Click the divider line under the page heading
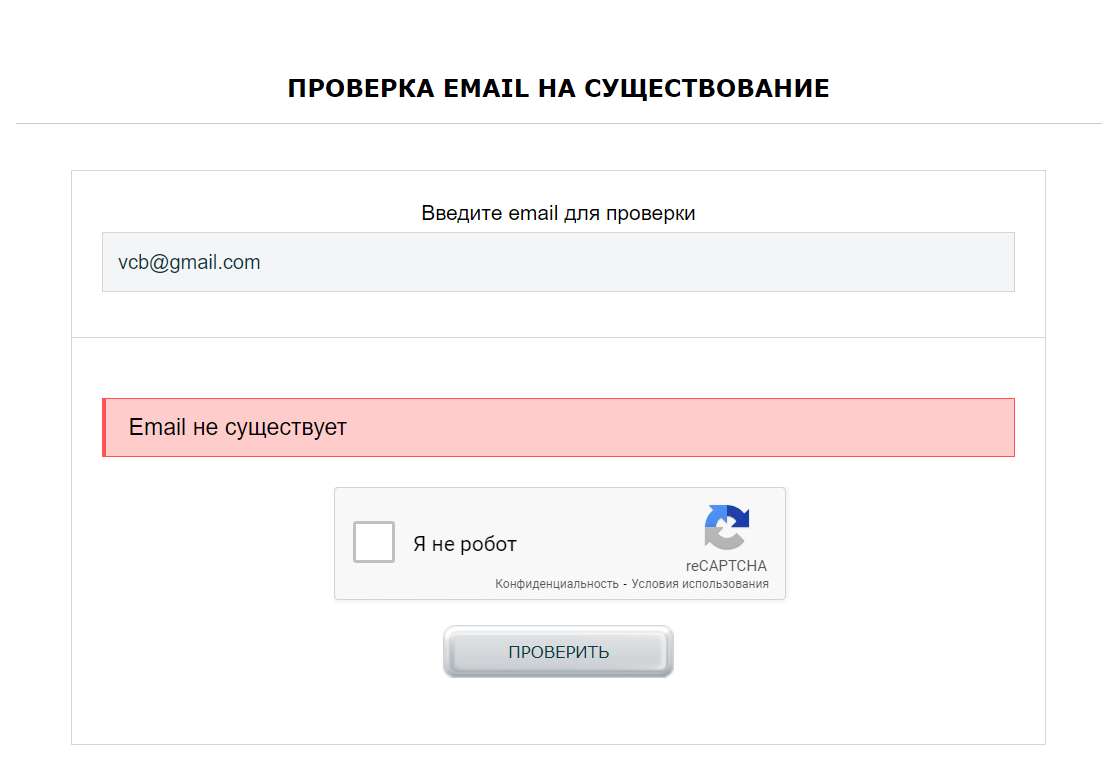1116x772 pixels. [x=558, y=124]
